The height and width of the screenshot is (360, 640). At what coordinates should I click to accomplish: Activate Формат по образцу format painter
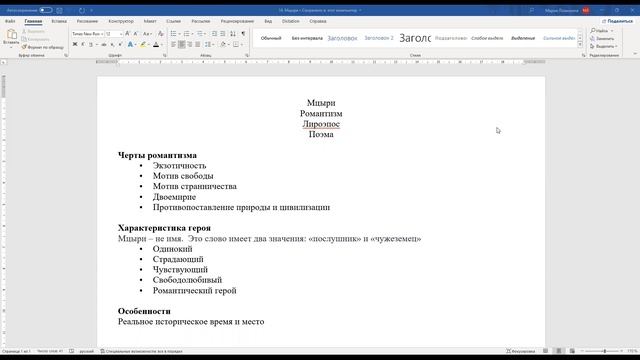pyautogui.click(x=42, y=47)
